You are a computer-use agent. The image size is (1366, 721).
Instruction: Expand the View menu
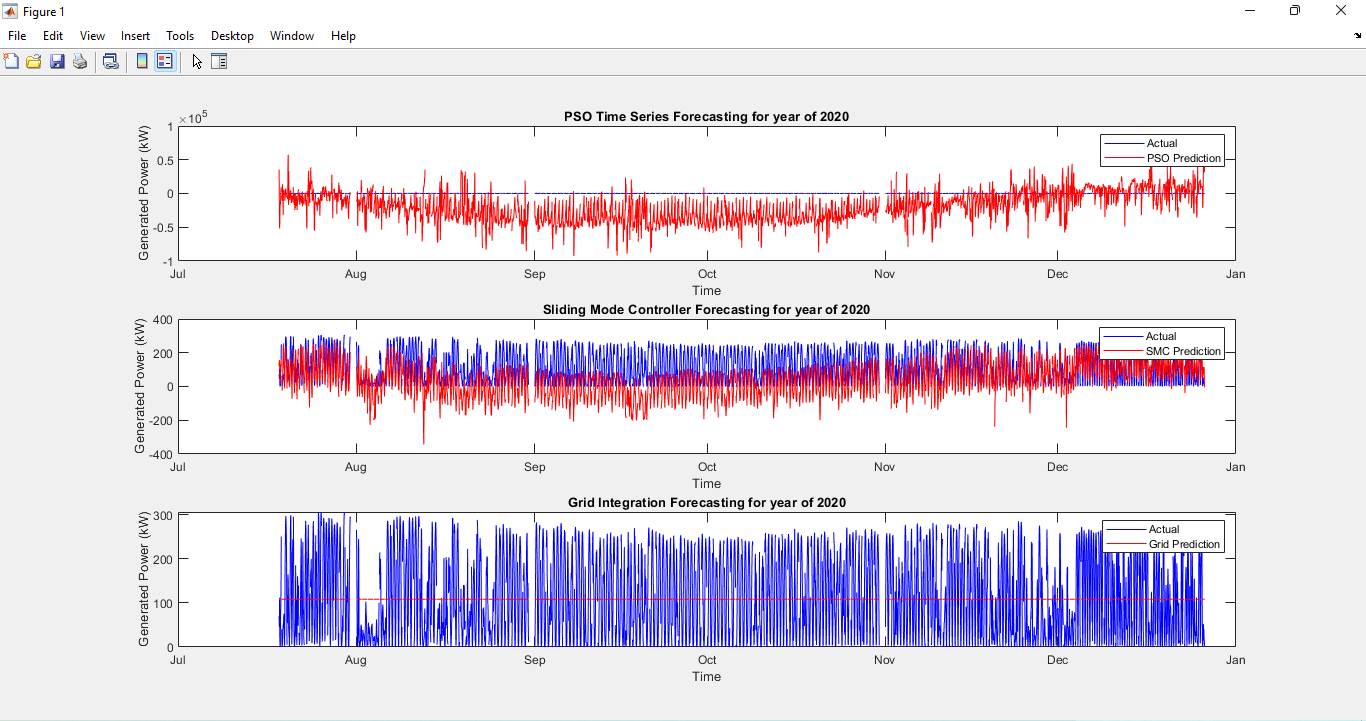92,36
